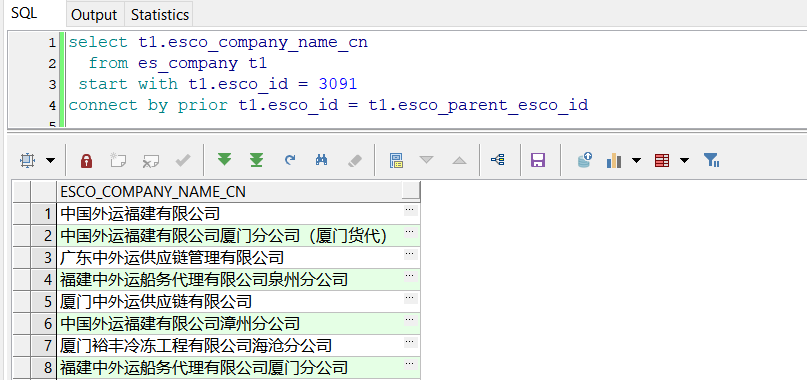Click the value 3091 in start with clause
Image resolution: width=807 pixels, height=380 pixels.
[x=338, y=84]
